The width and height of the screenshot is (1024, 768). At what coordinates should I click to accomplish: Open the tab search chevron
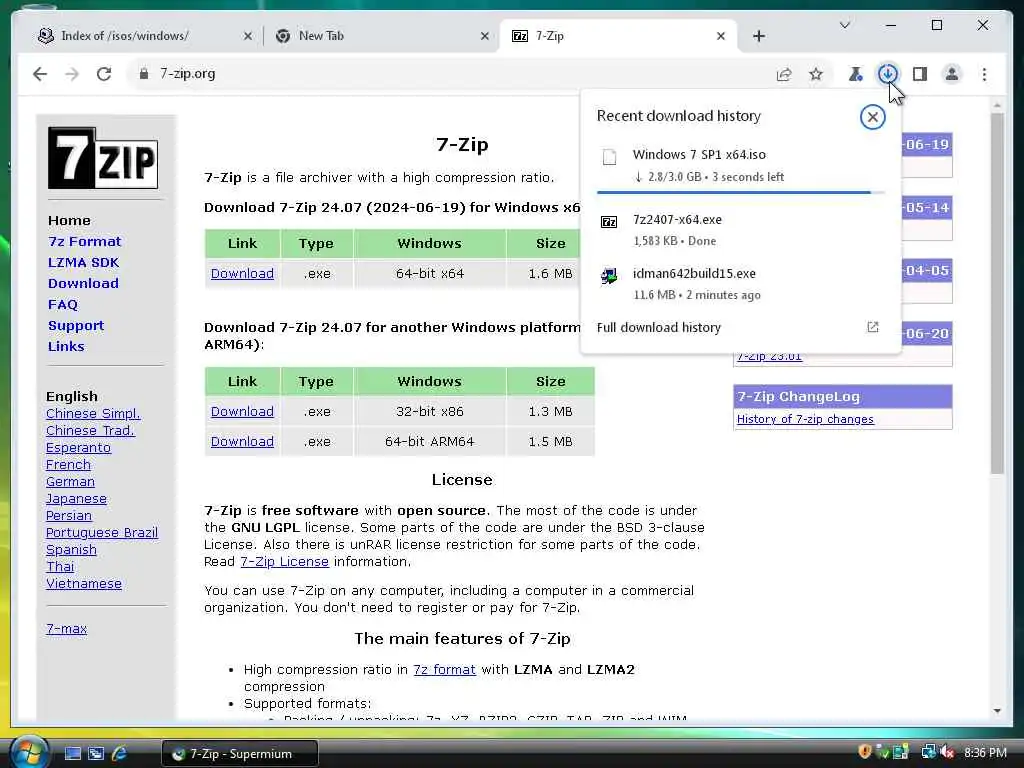pyautogui.click(x=844, y=25)
